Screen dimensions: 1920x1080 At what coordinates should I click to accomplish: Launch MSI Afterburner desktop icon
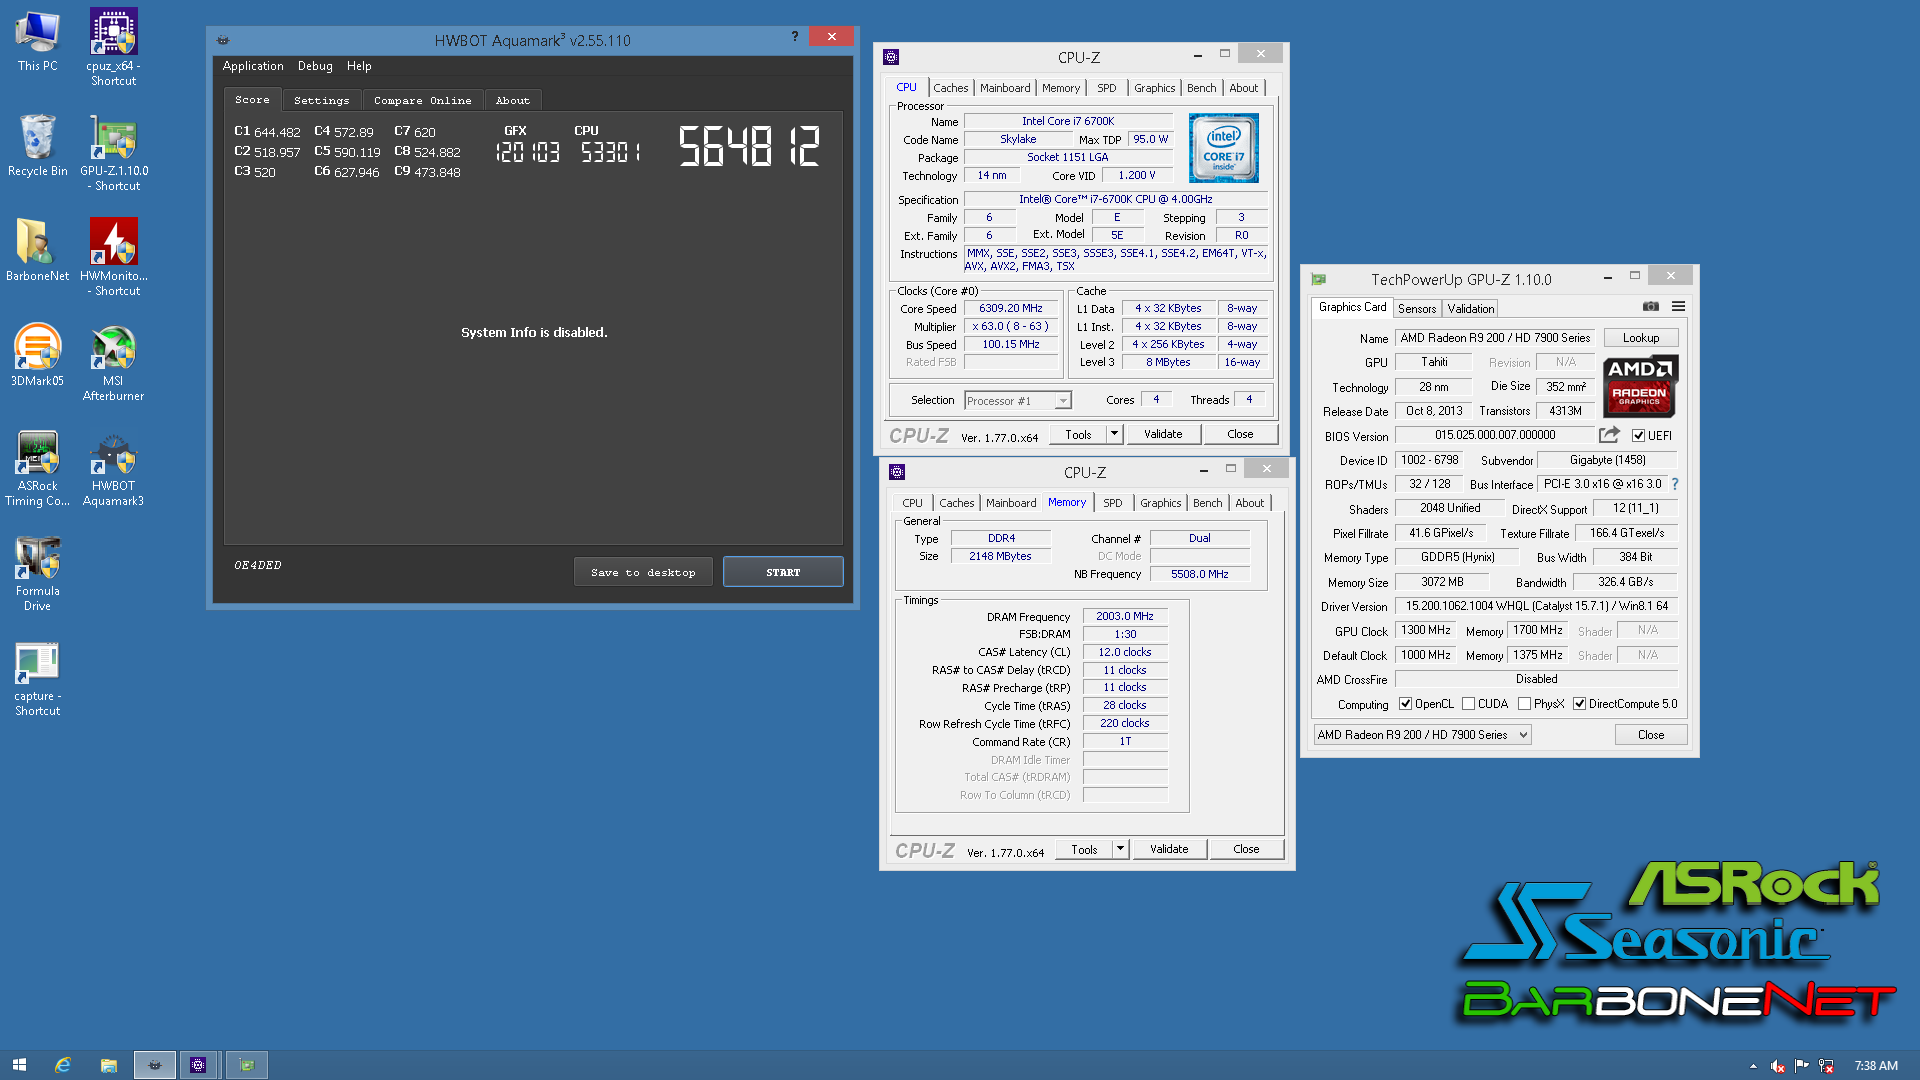coord(113,362)
